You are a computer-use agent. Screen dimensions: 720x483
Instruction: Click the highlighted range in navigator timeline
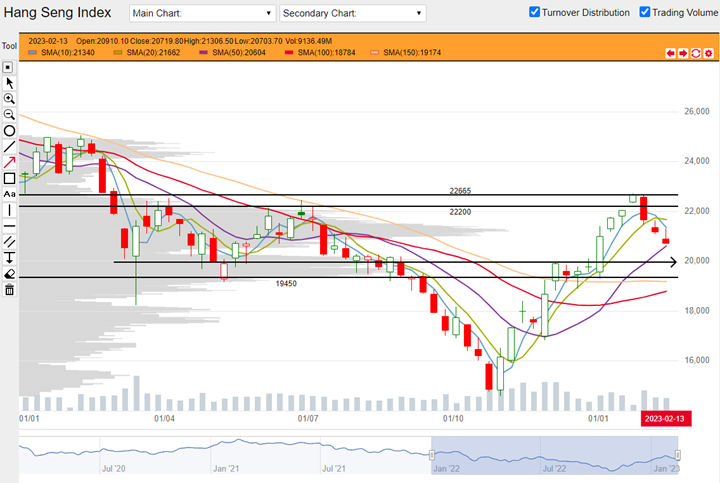[x=555, y=455]
